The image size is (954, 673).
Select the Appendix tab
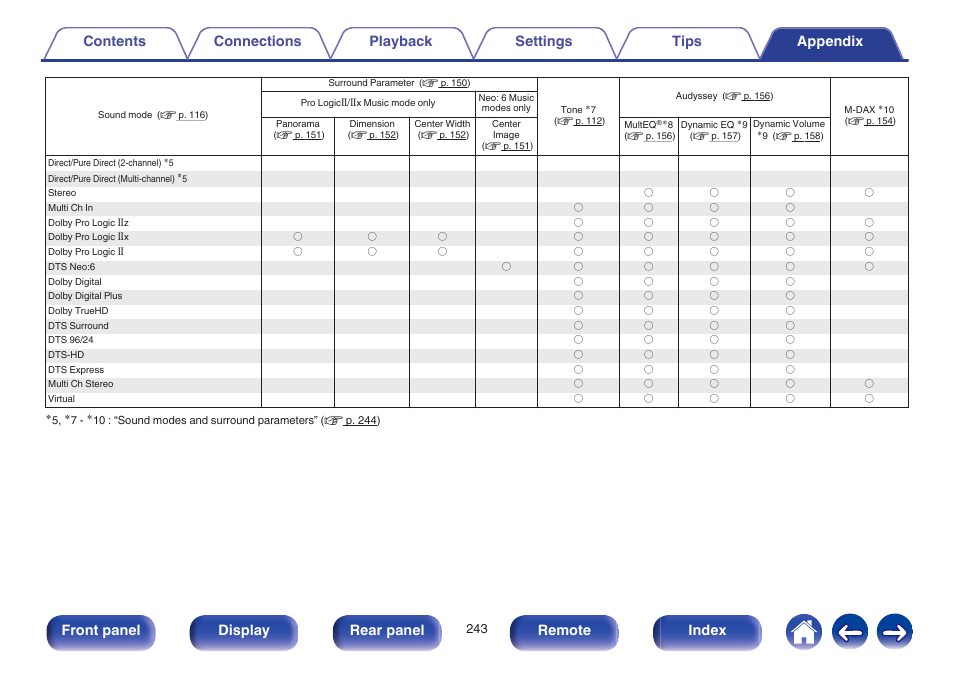[830, 42]
